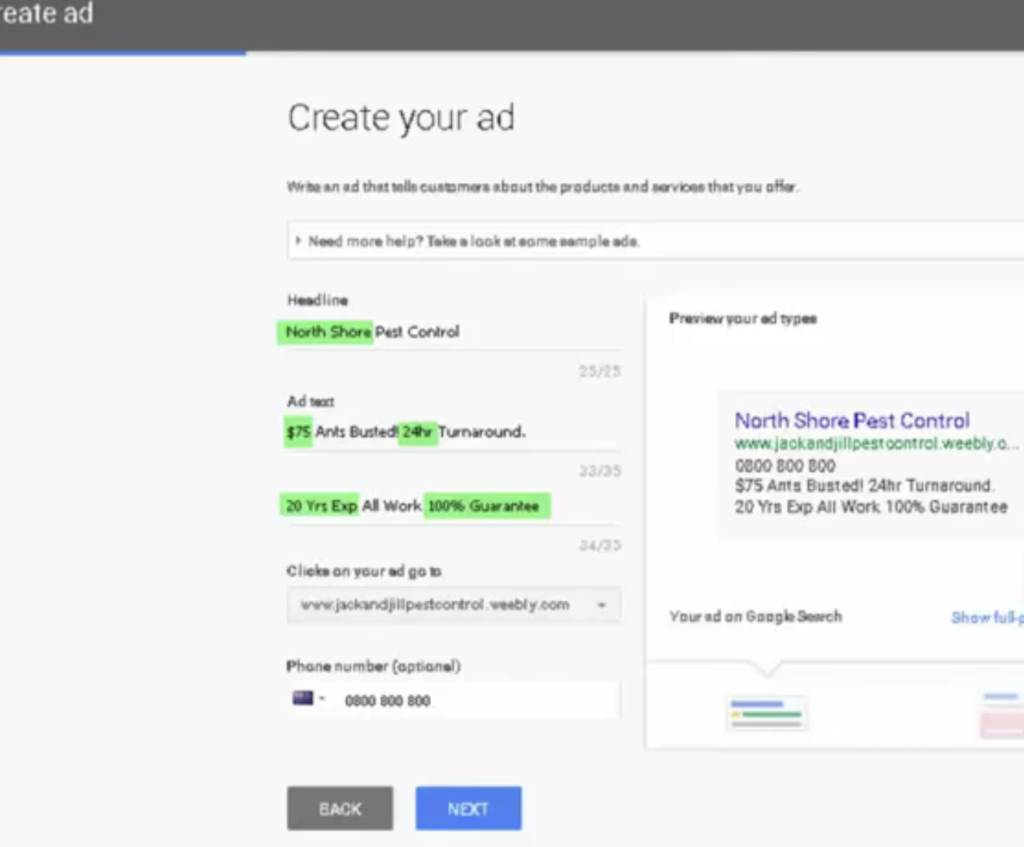Click the 'Phone number (optional)' label

tap(374, 666)
